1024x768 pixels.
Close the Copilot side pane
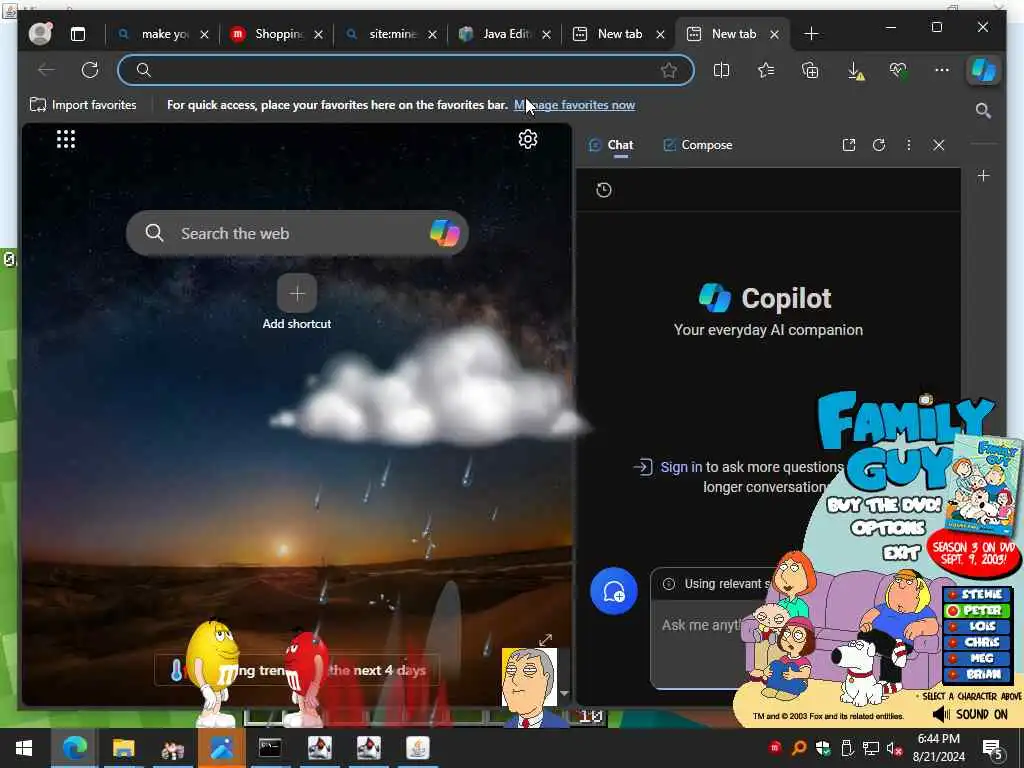(938, 145)
